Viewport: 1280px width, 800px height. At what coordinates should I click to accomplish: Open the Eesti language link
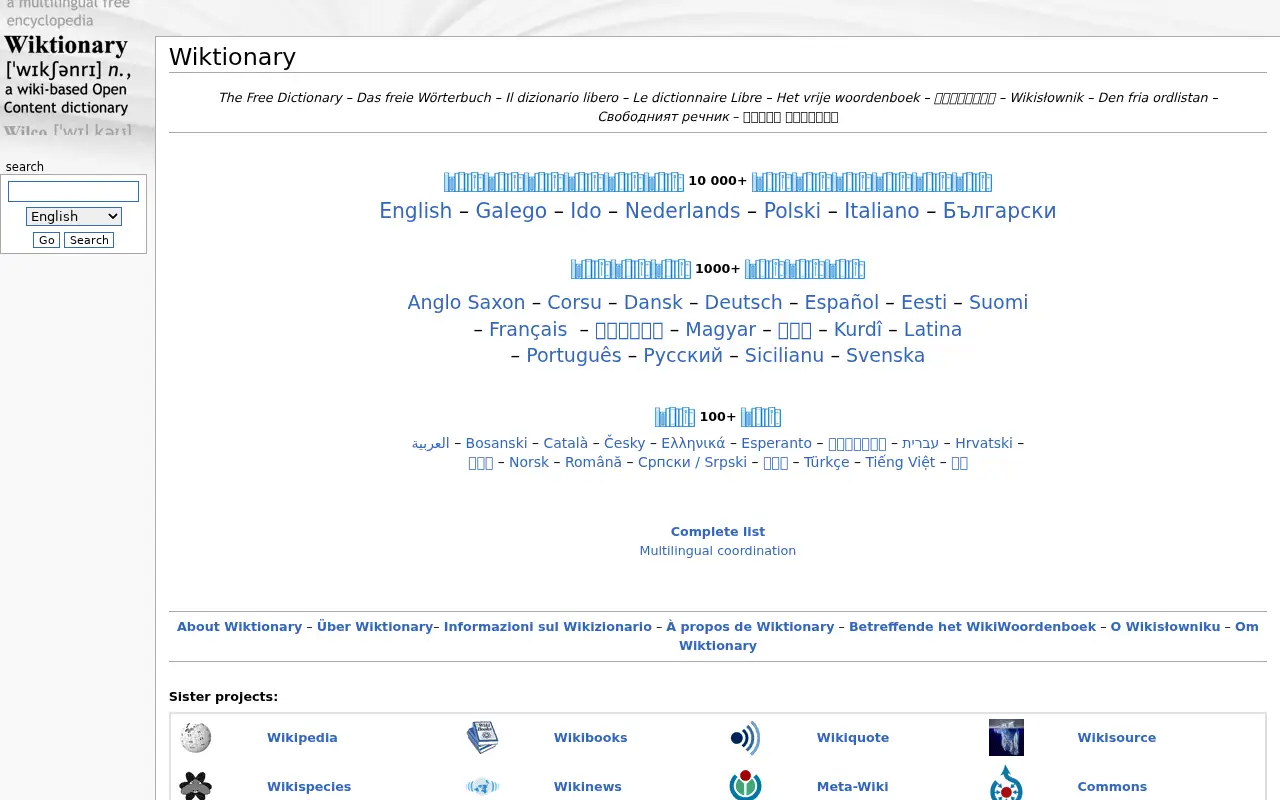[x=924, y=302]
